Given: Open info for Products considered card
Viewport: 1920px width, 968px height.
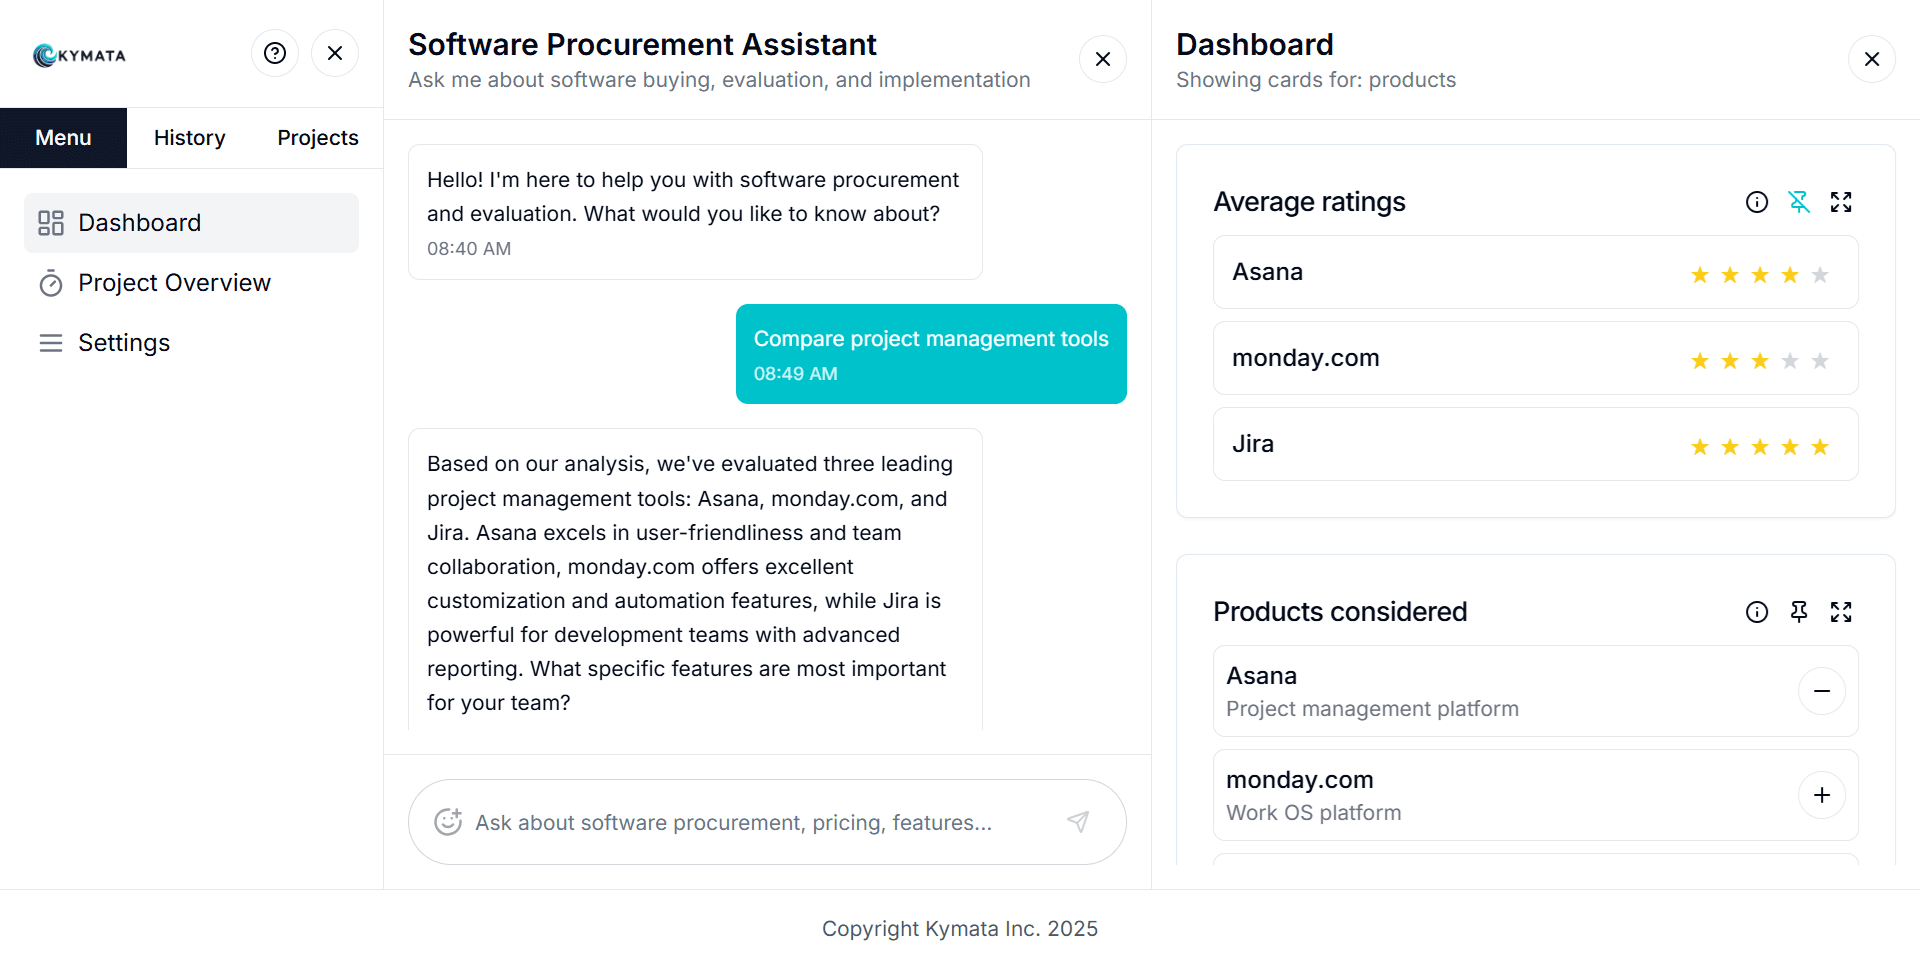Looking at the screenshot, I should 1757,612.
